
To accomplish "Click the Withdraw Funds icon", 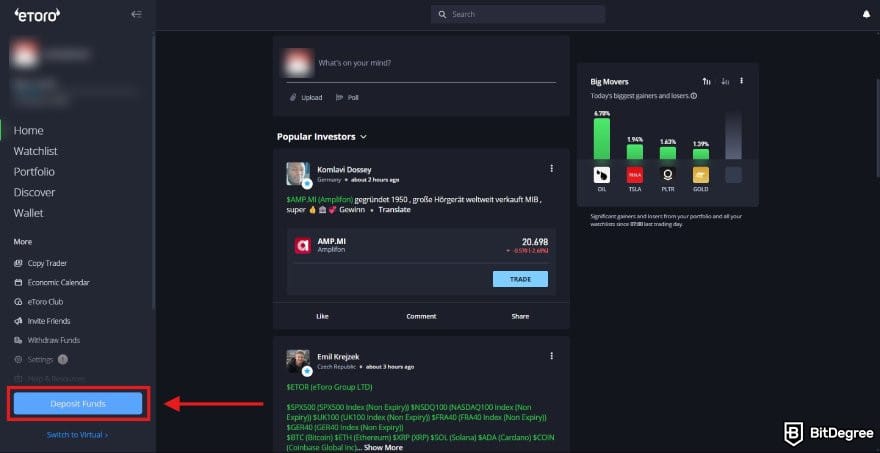I will (x=19, y=340).
